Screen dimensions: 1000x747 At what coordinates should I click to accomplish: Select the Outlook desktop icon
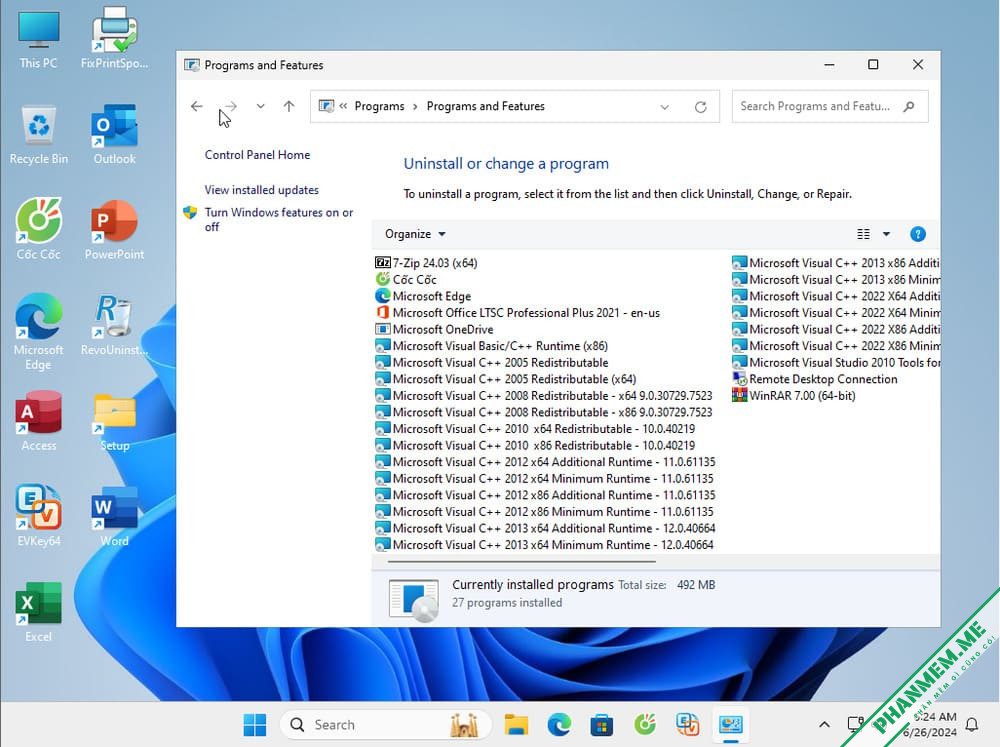click(x=114, y=134)
